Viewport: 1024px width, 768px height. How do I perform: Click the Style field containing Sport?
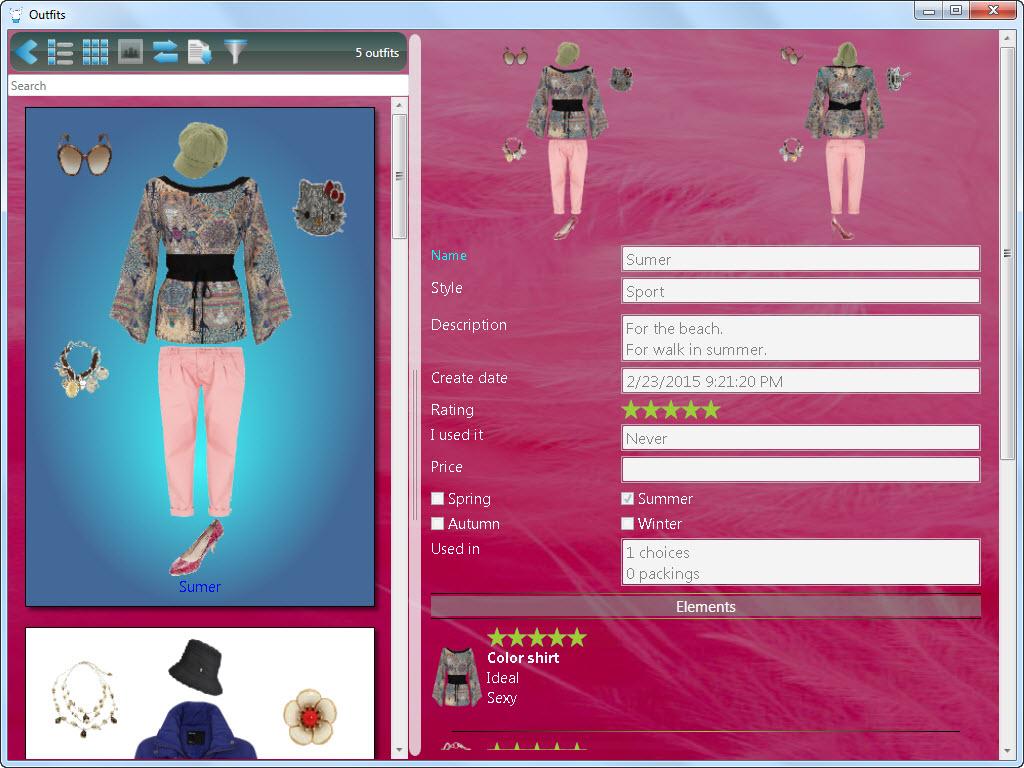[x=801, y=291]
